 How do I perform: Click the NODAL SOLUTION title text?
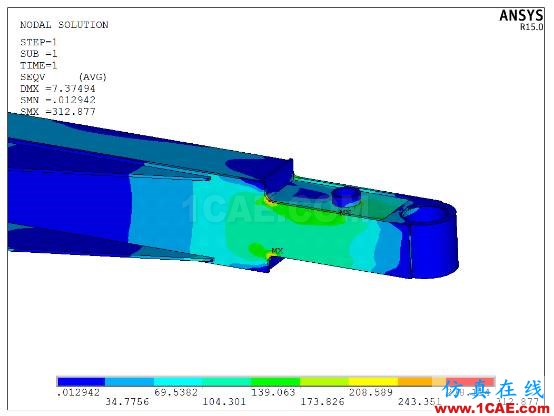pyautogui.click(x=64, y=25)
